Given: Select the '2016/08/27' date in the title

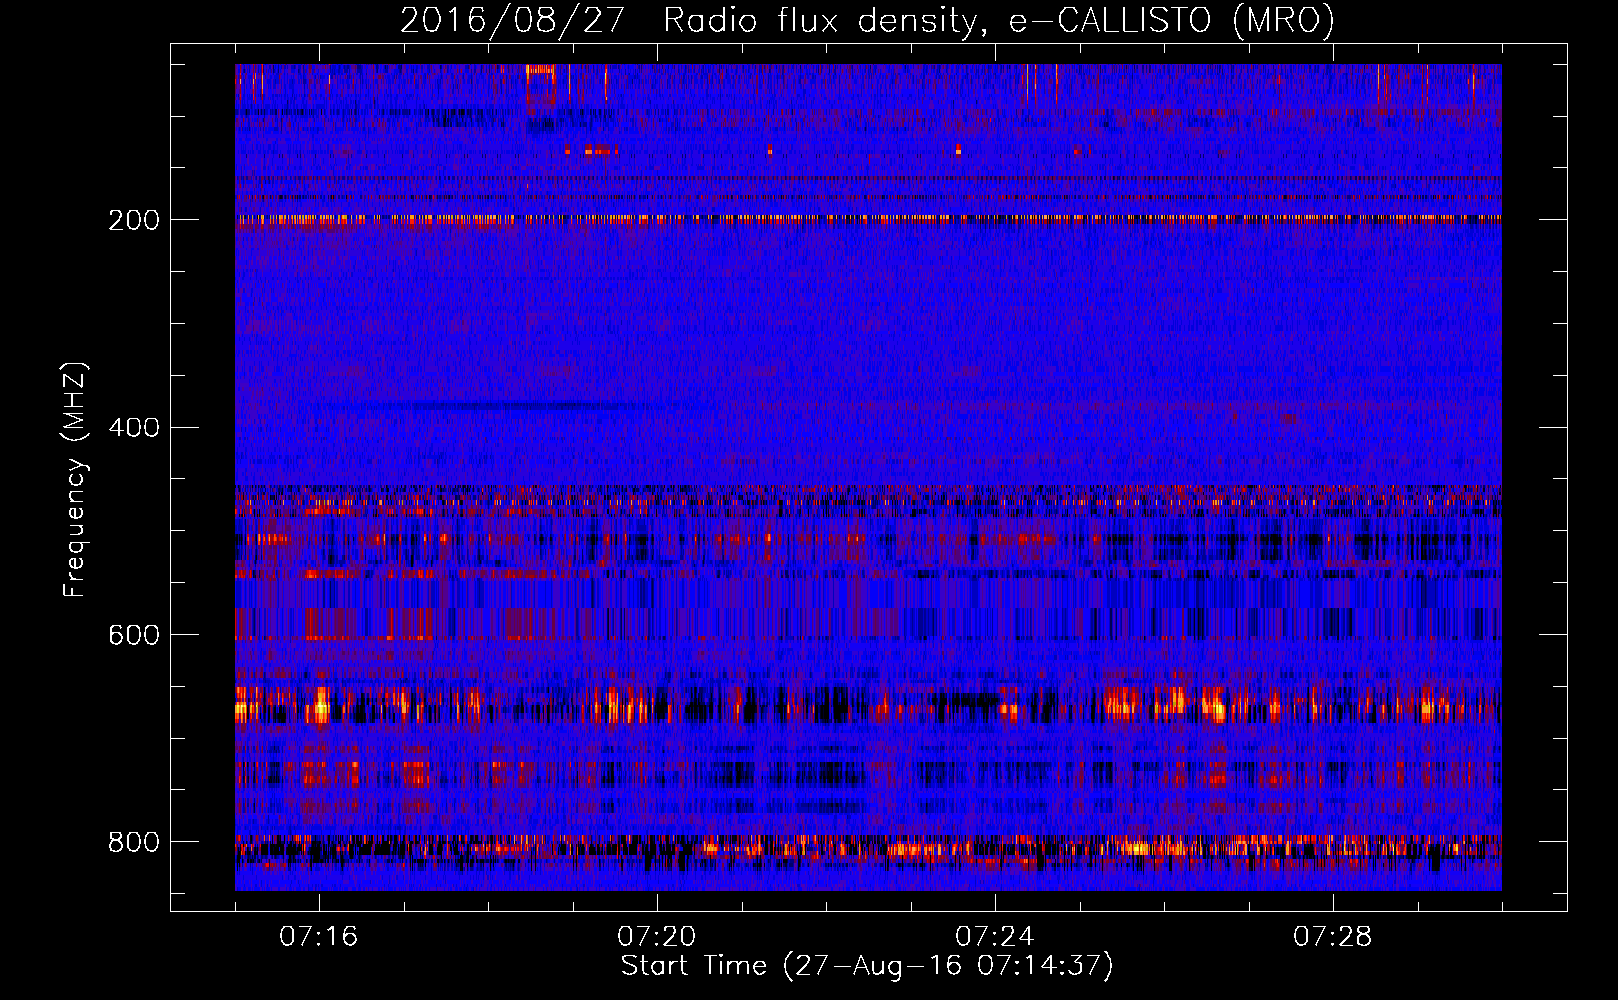Looking at the screenshot, I should [x=512, y=20].
